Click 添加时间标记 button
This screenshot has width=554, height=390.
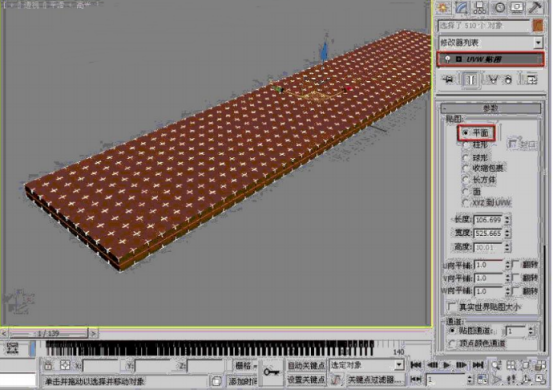pyautogui.click(x=243, y=381)
